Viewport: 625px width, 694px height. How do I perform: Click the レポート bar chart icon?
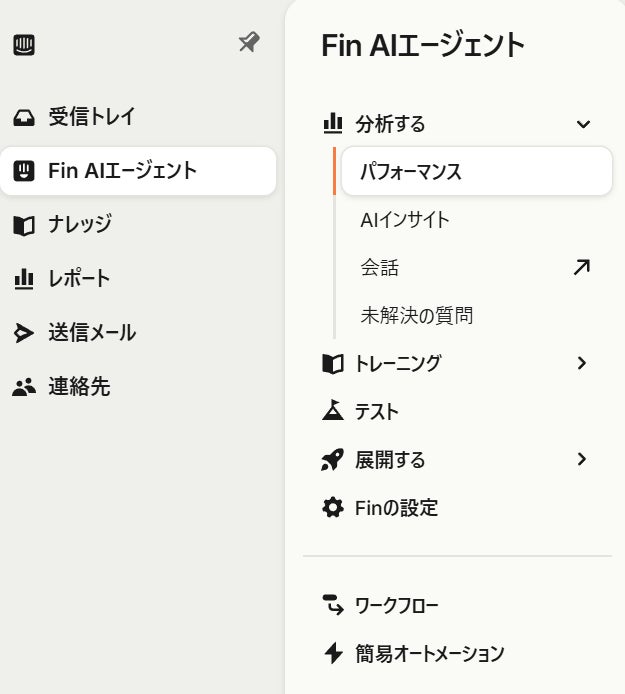(23, 278)
